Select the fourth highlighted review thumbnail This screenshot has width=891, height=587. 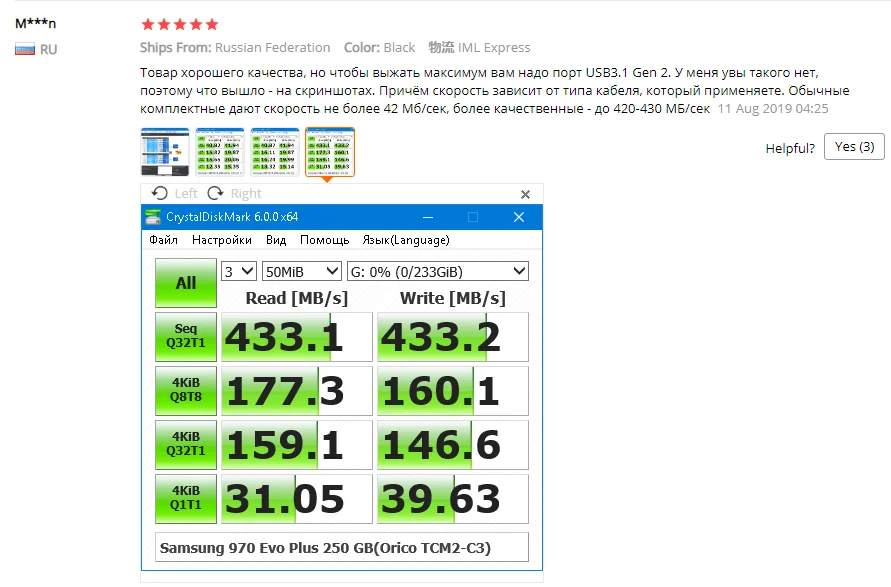click(330, 152)
